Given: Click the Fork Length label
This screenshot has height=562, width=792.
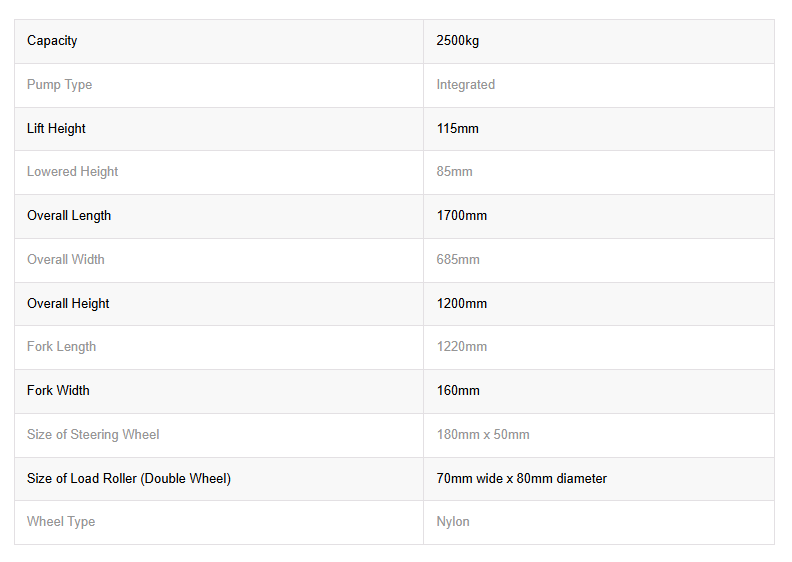Looking at the screenshot, I should (x=61, y=347).
